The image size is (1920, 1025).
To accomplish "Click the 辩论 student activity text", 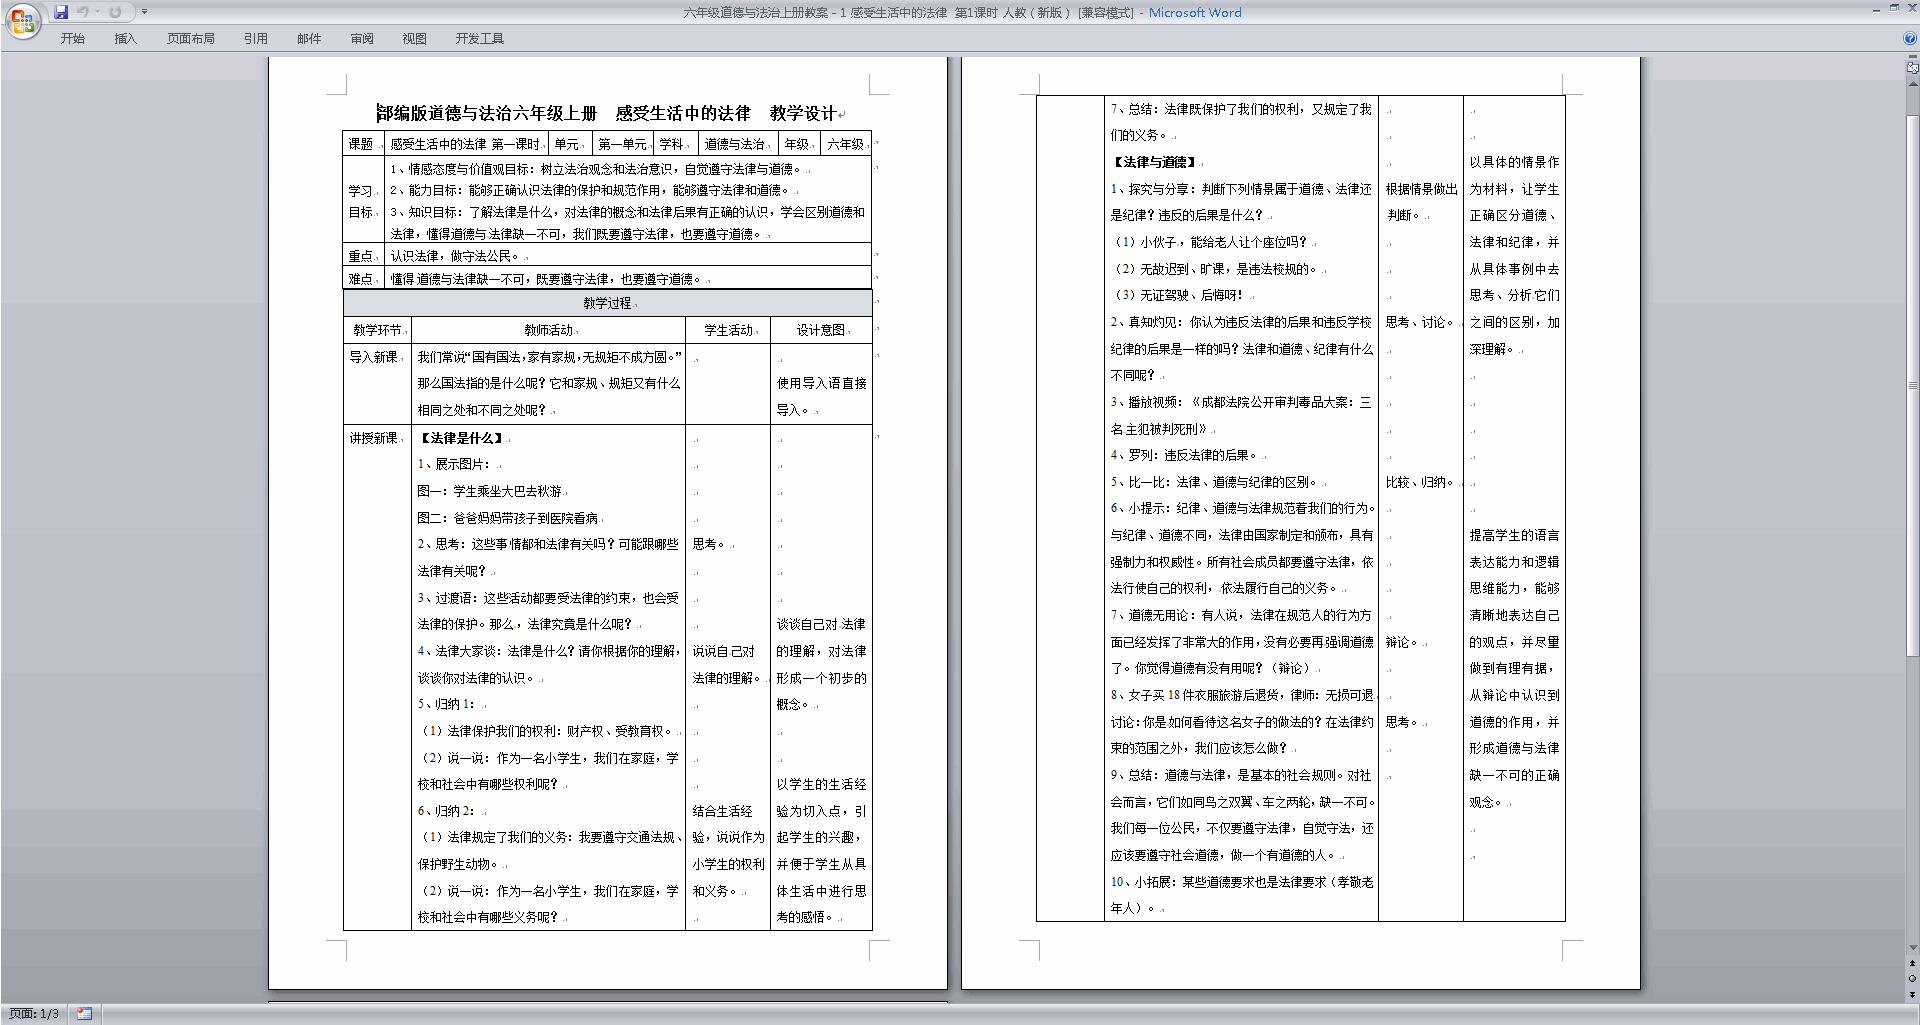I will (1400, 642).
